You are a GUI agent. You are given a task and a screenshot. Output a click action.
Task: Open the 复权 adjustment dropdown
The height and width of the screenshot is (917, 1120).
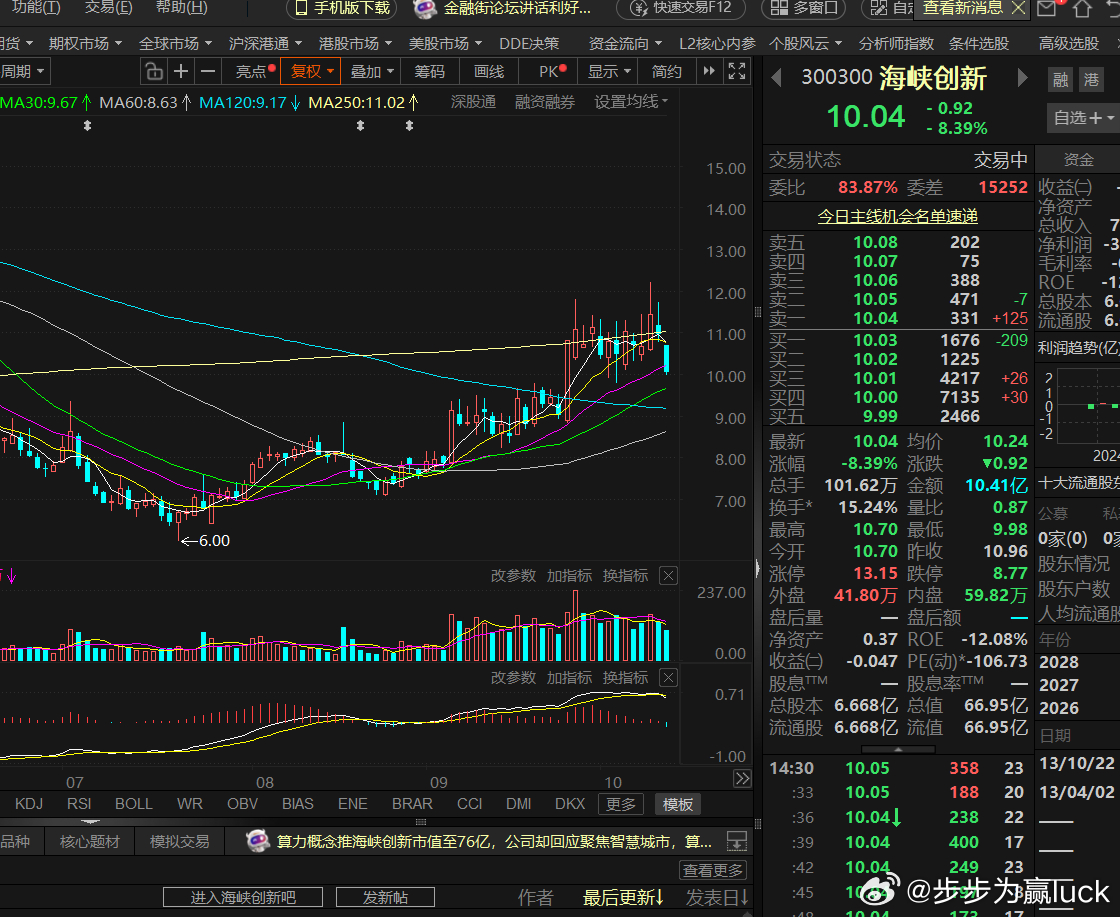311,71
